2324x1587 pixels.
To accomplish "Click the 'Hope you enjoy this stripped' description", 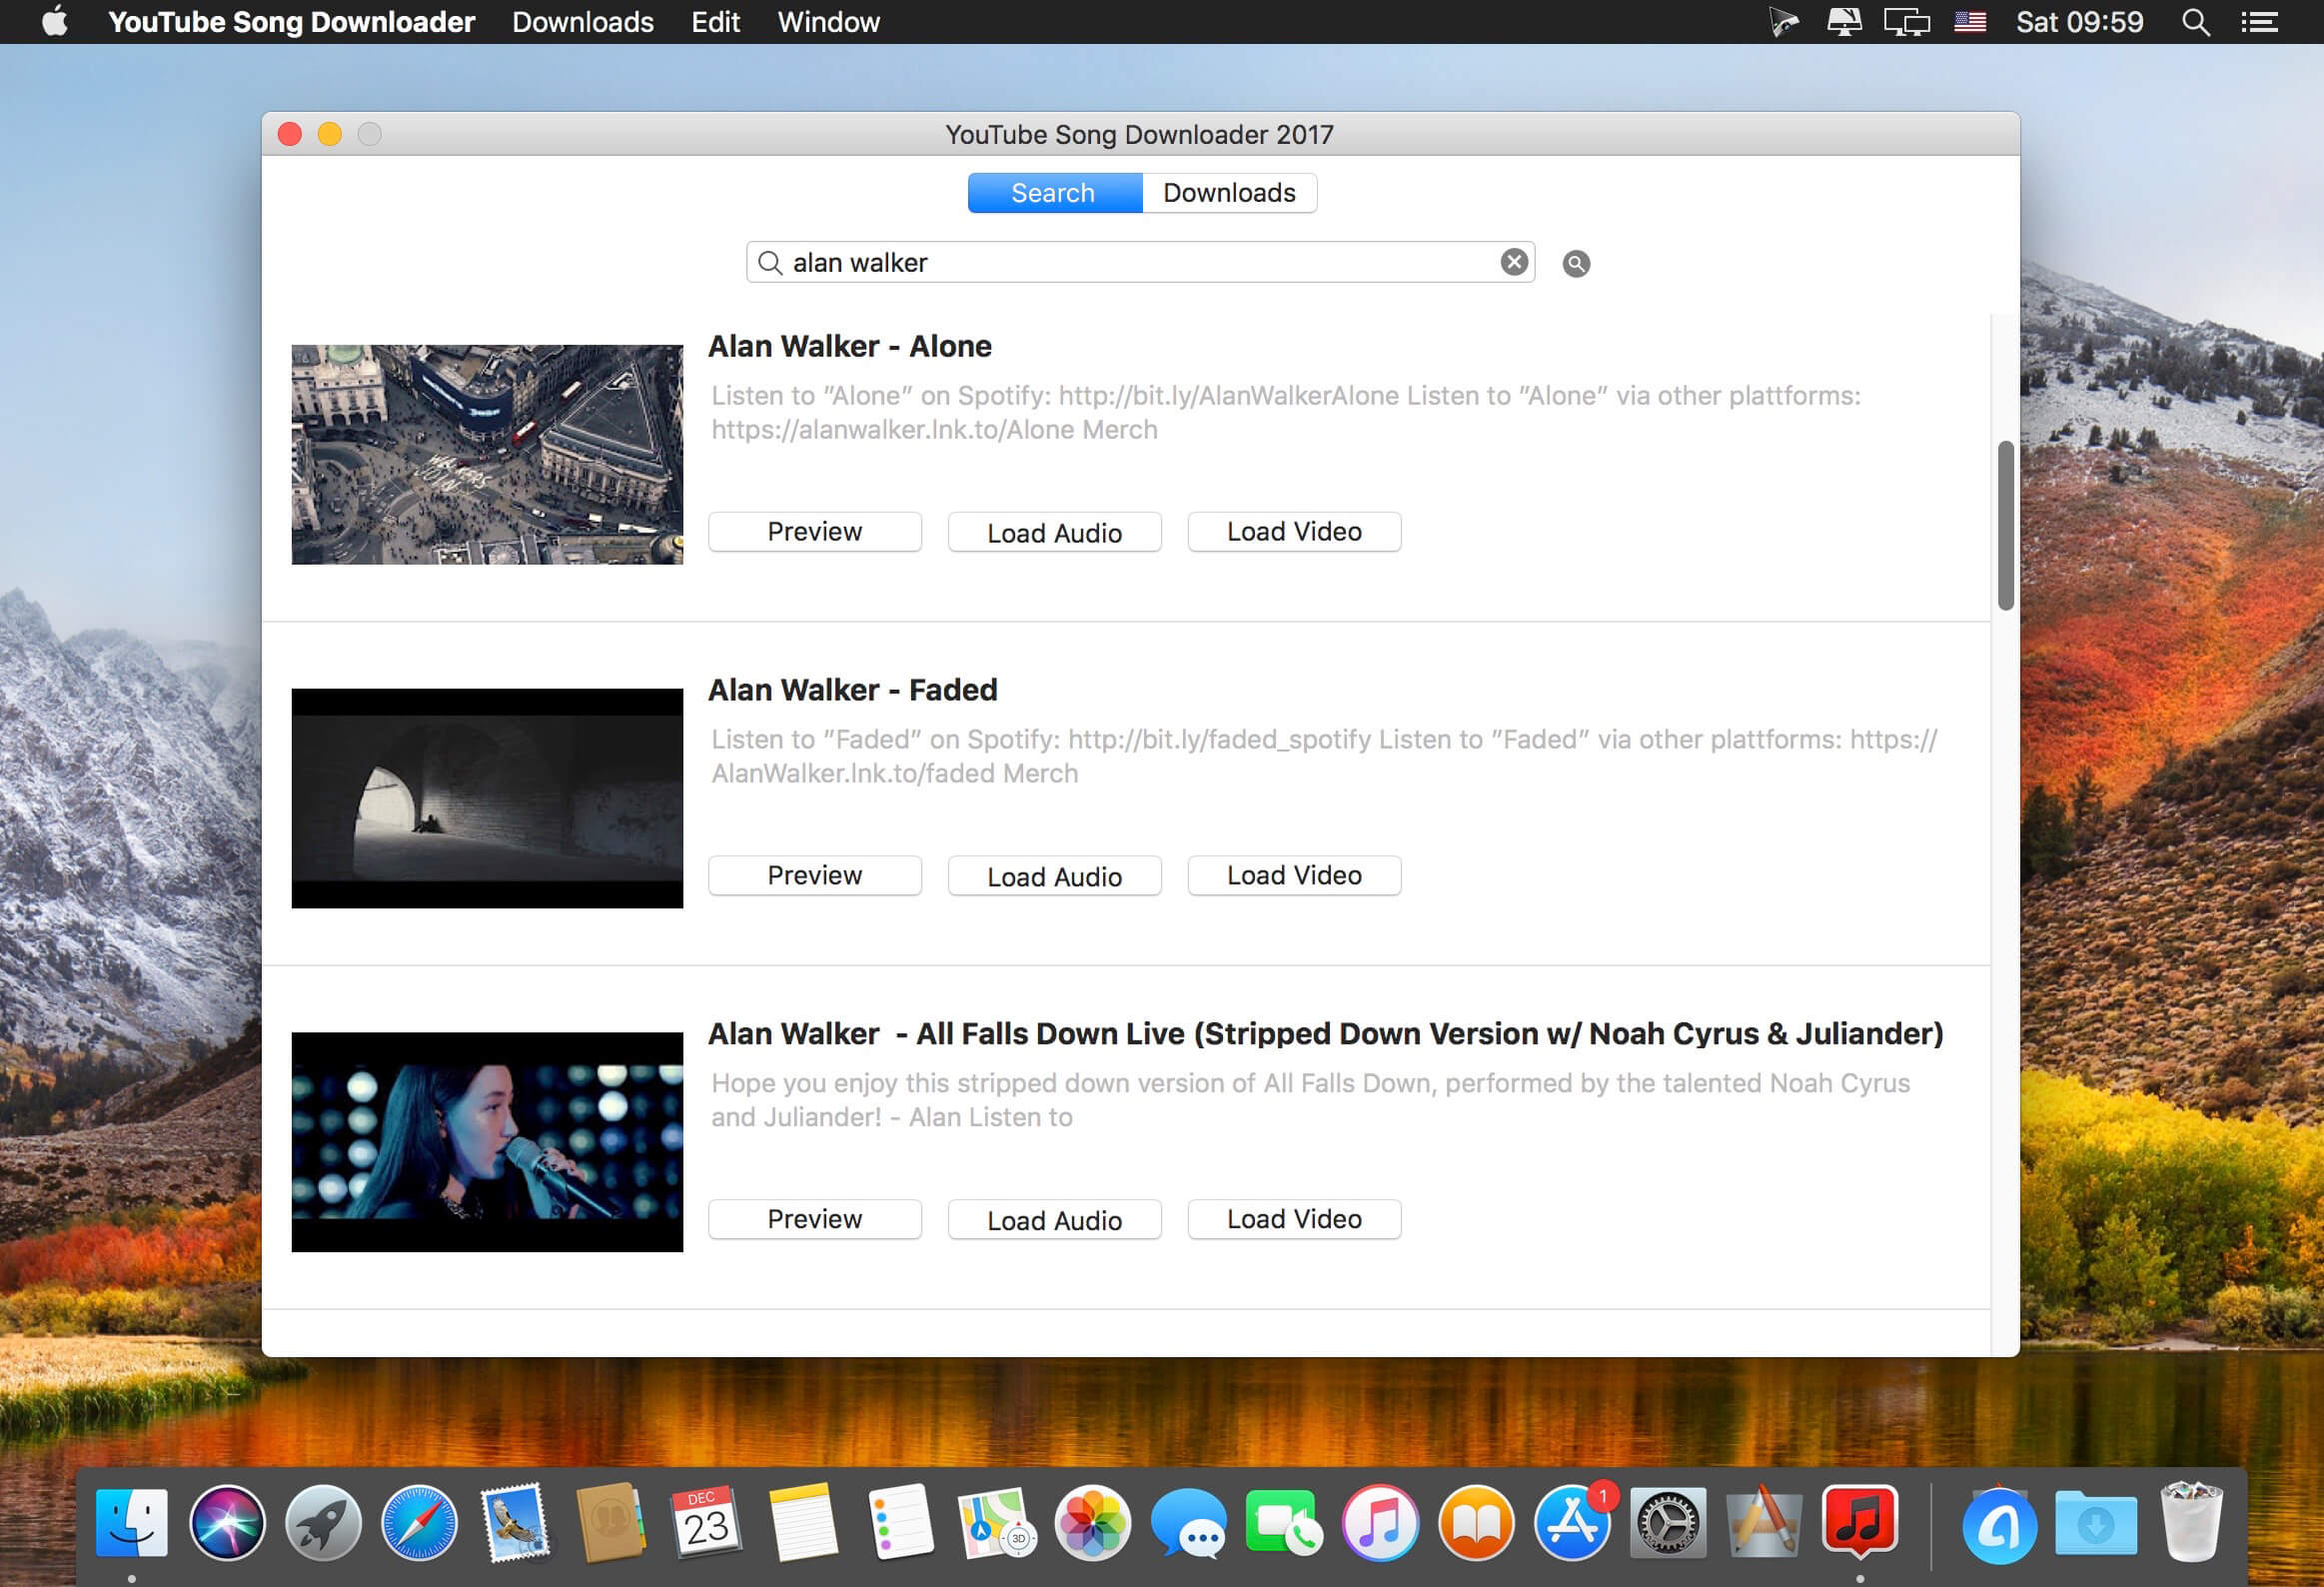I will pyautogui.click(x=1310, y=1100).
